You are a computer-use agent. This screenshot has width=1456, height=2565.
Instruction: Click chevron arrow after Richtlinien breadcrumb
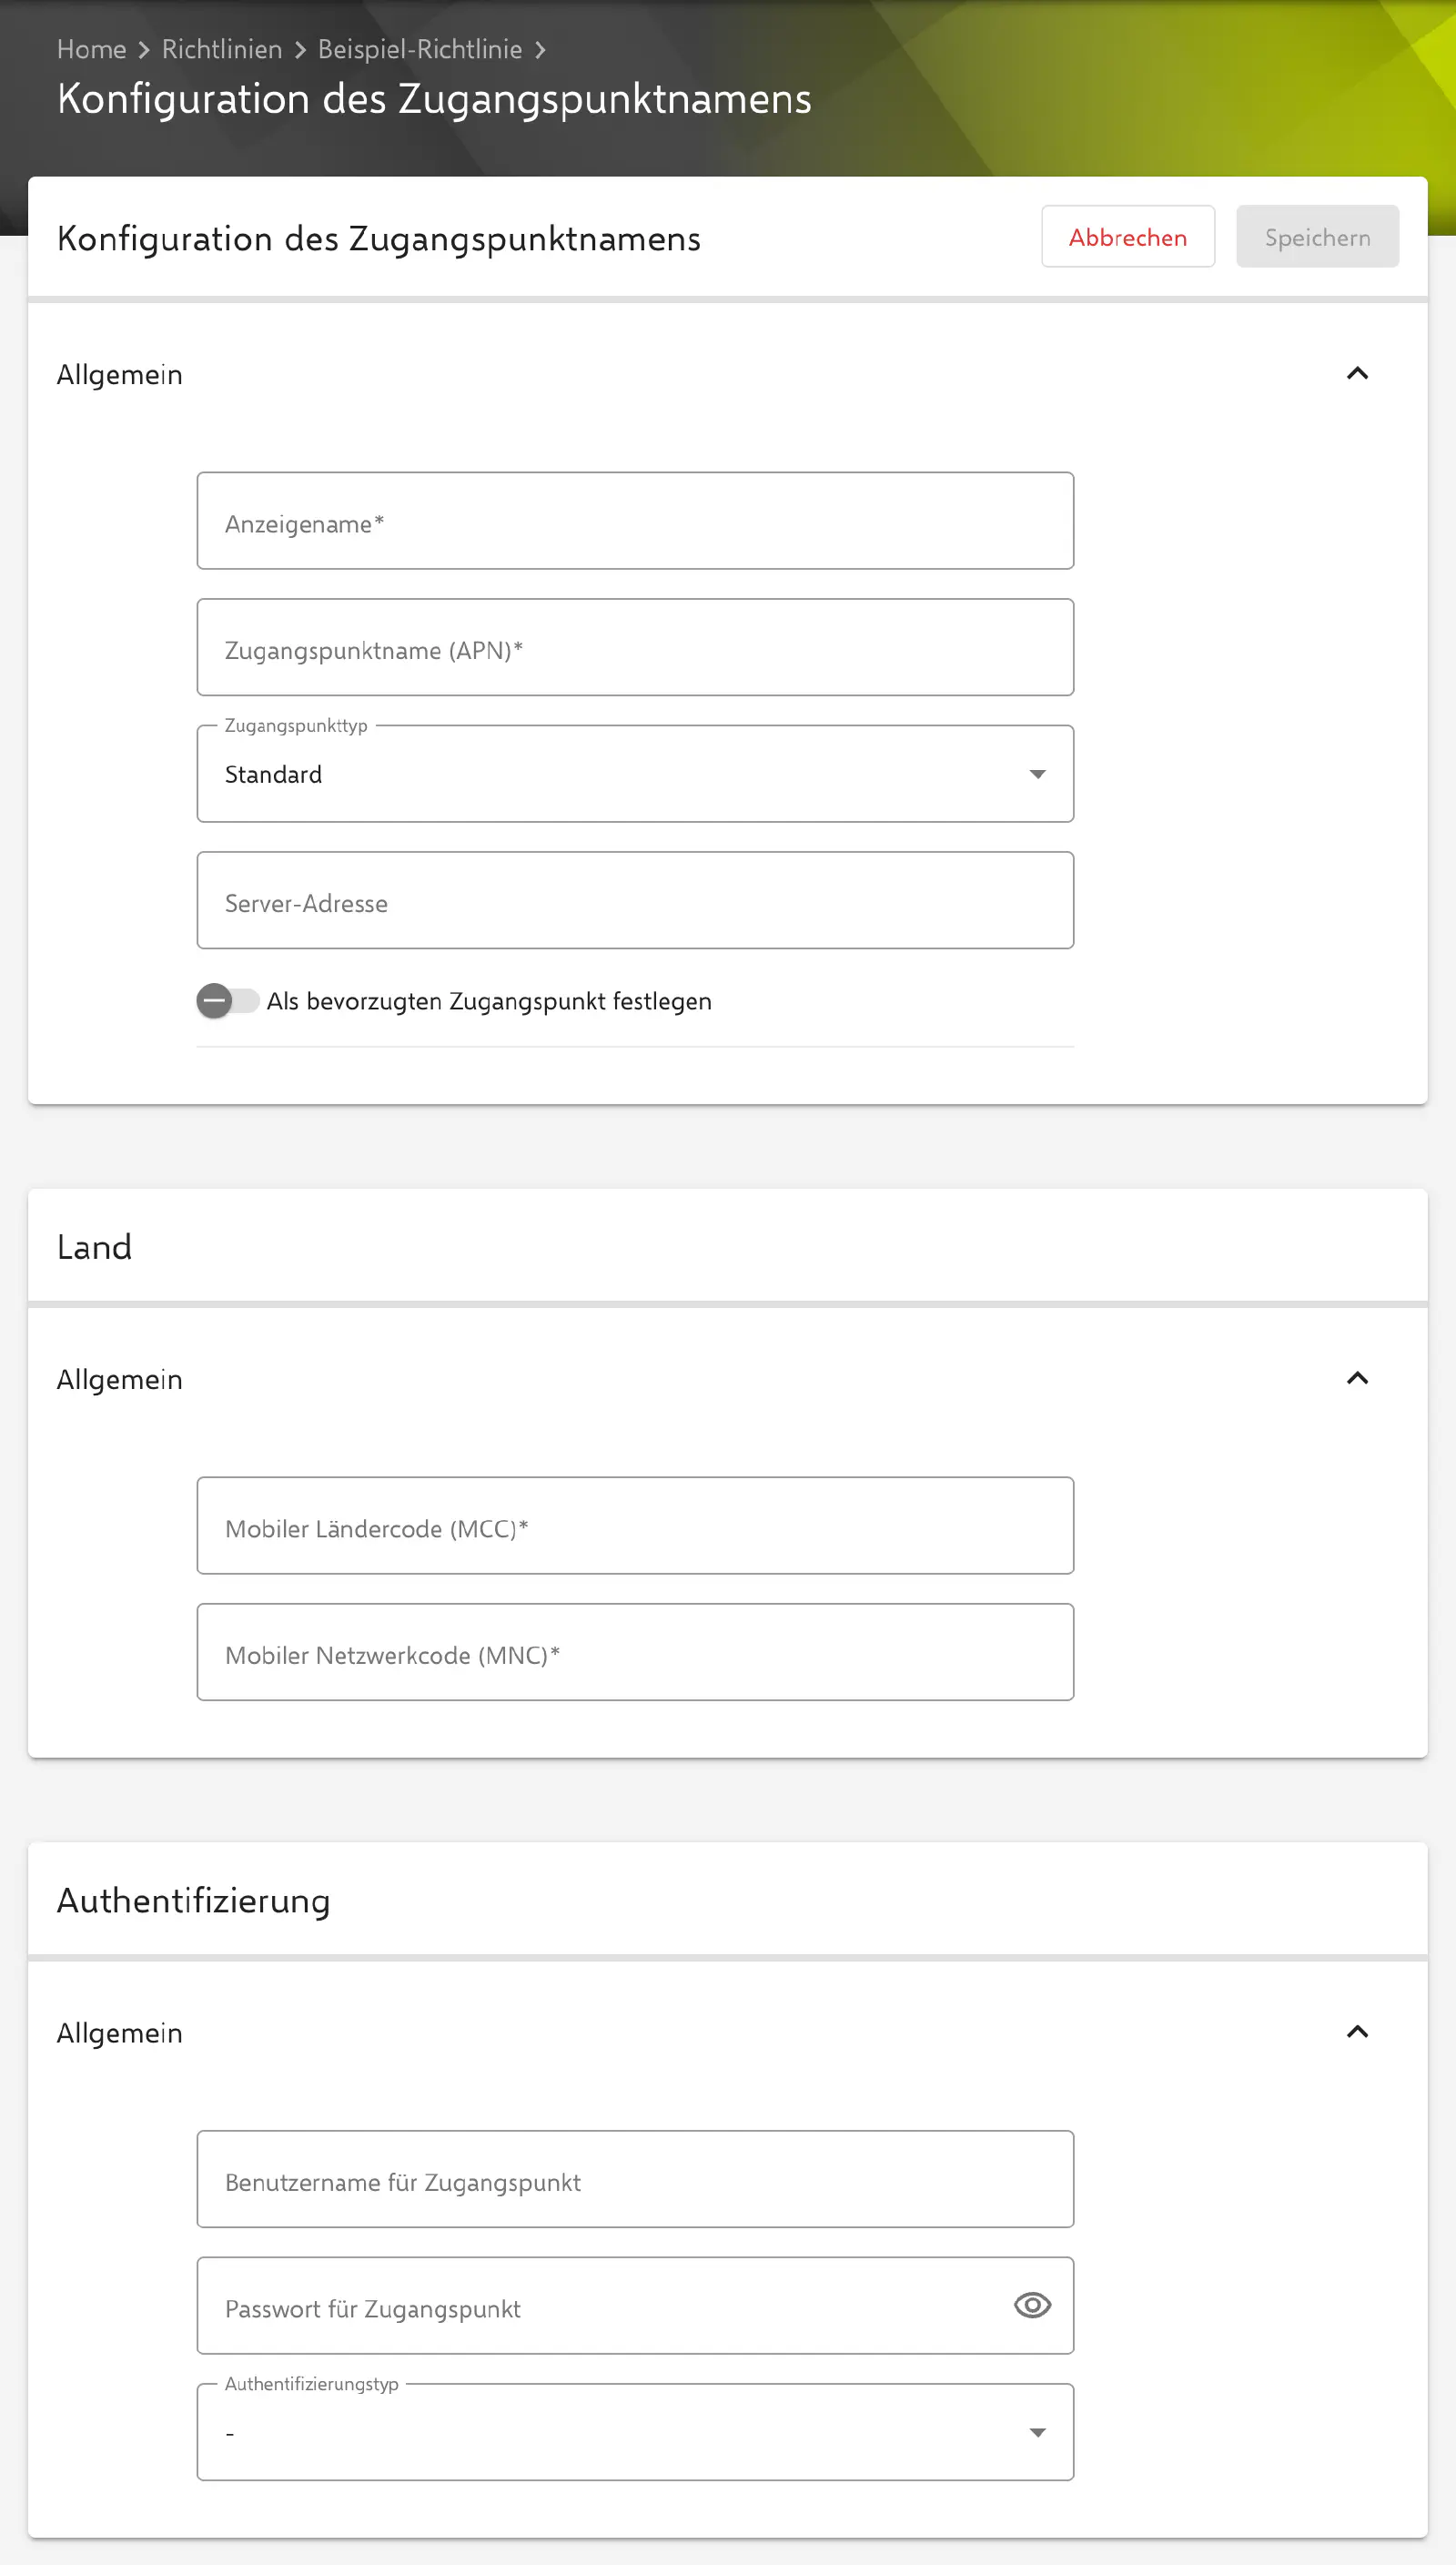point(300,50)
